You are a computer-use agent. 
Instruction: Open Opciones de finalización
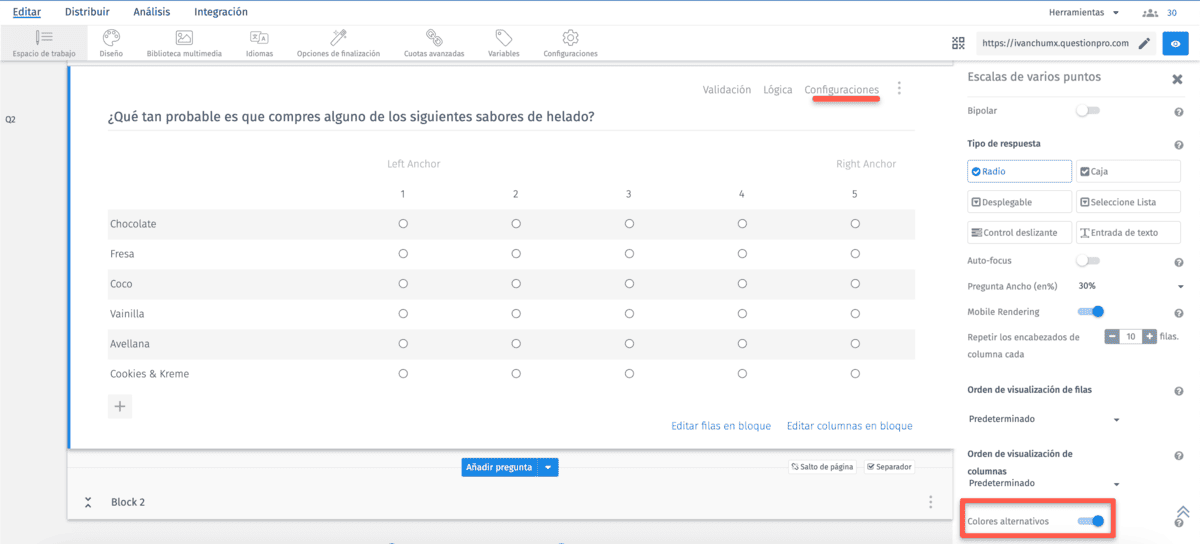(338, 43)
